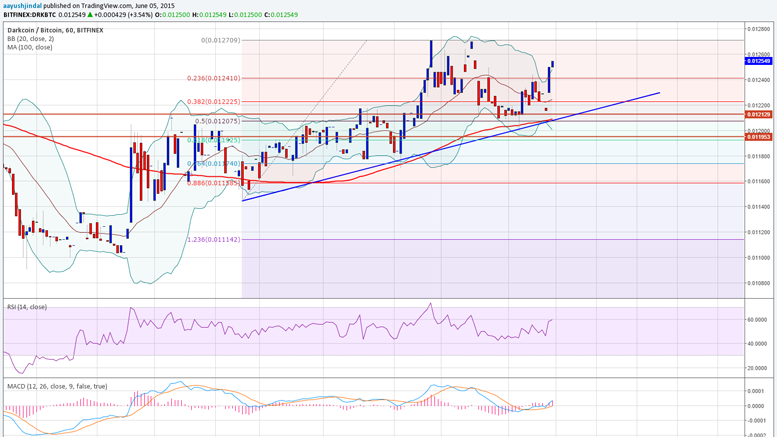Click the 0.012400 price axis label
777x437 pixels.
tap(758, 80)
